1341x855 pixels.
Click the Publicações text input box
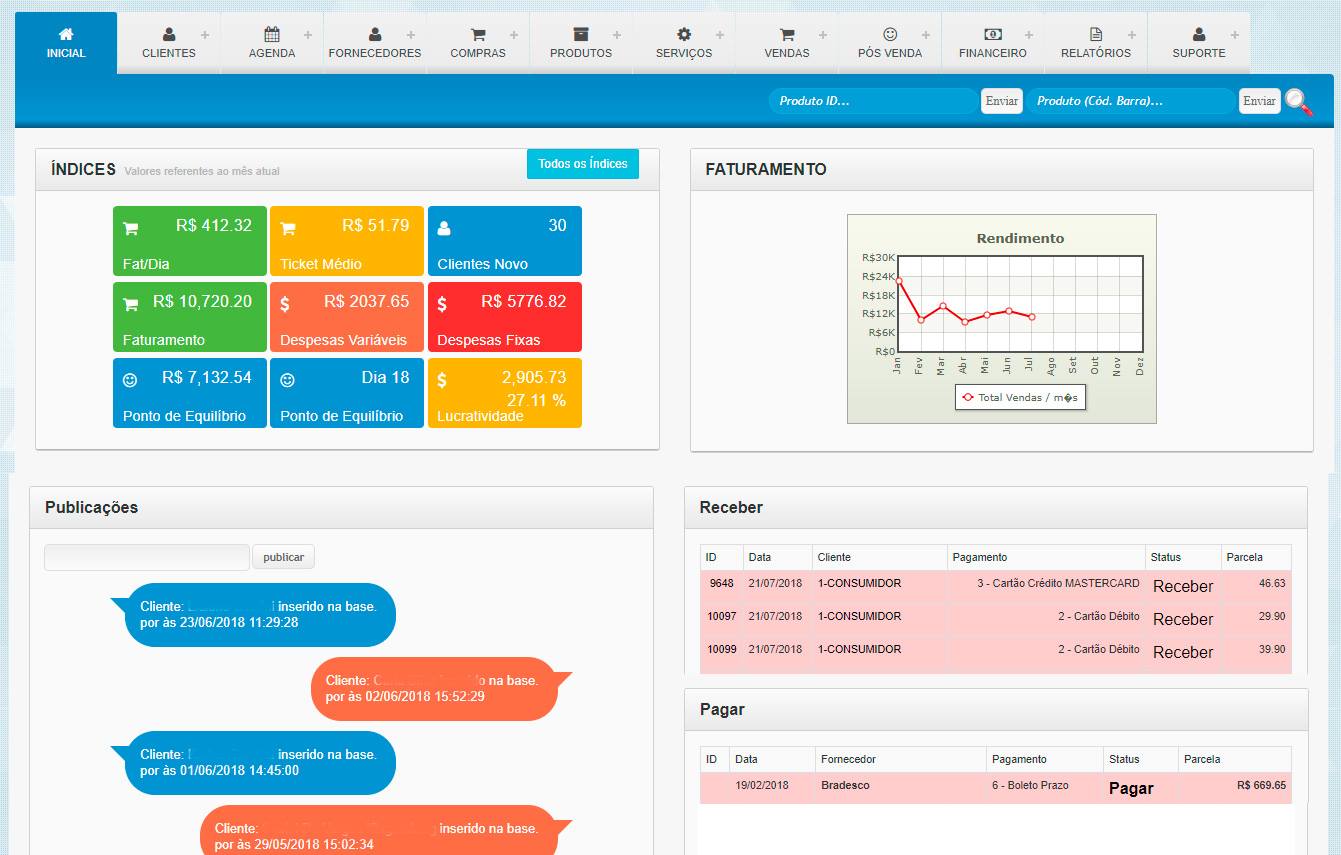pyautogui.click(x=147, y=557)
